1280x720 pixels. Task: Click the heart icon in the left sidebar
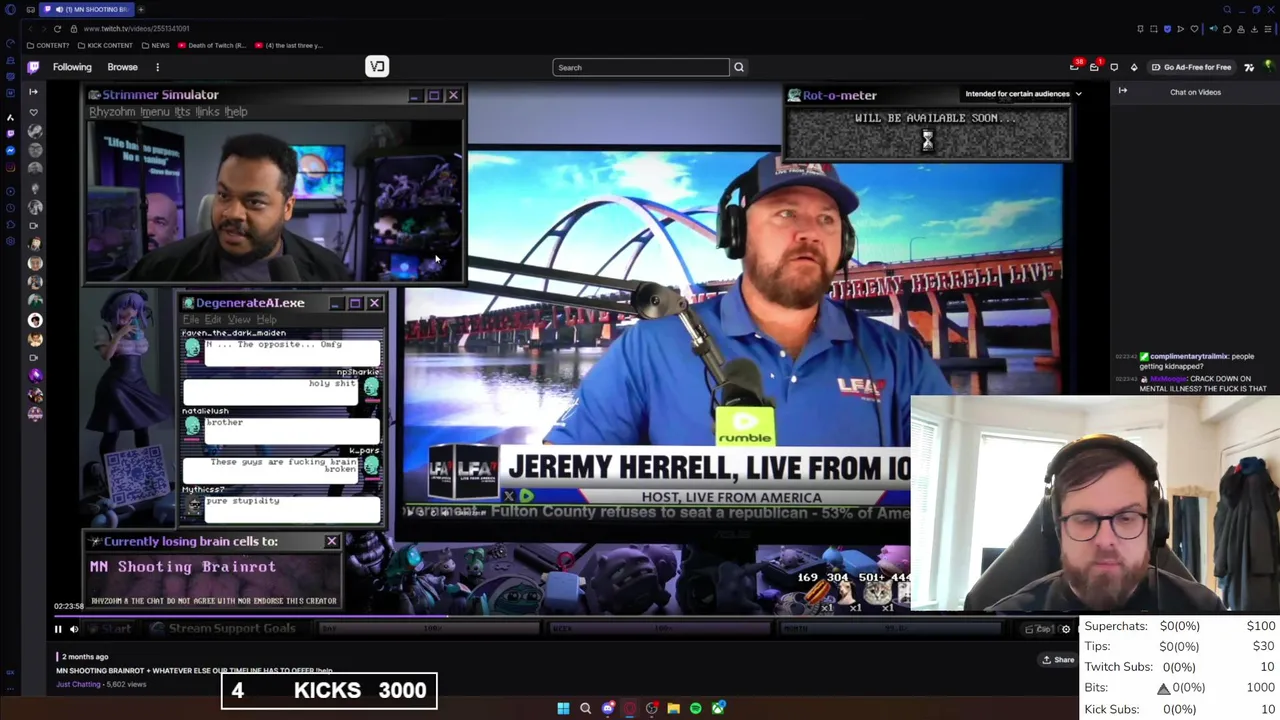pyautogui.click(x=34, y=112)
